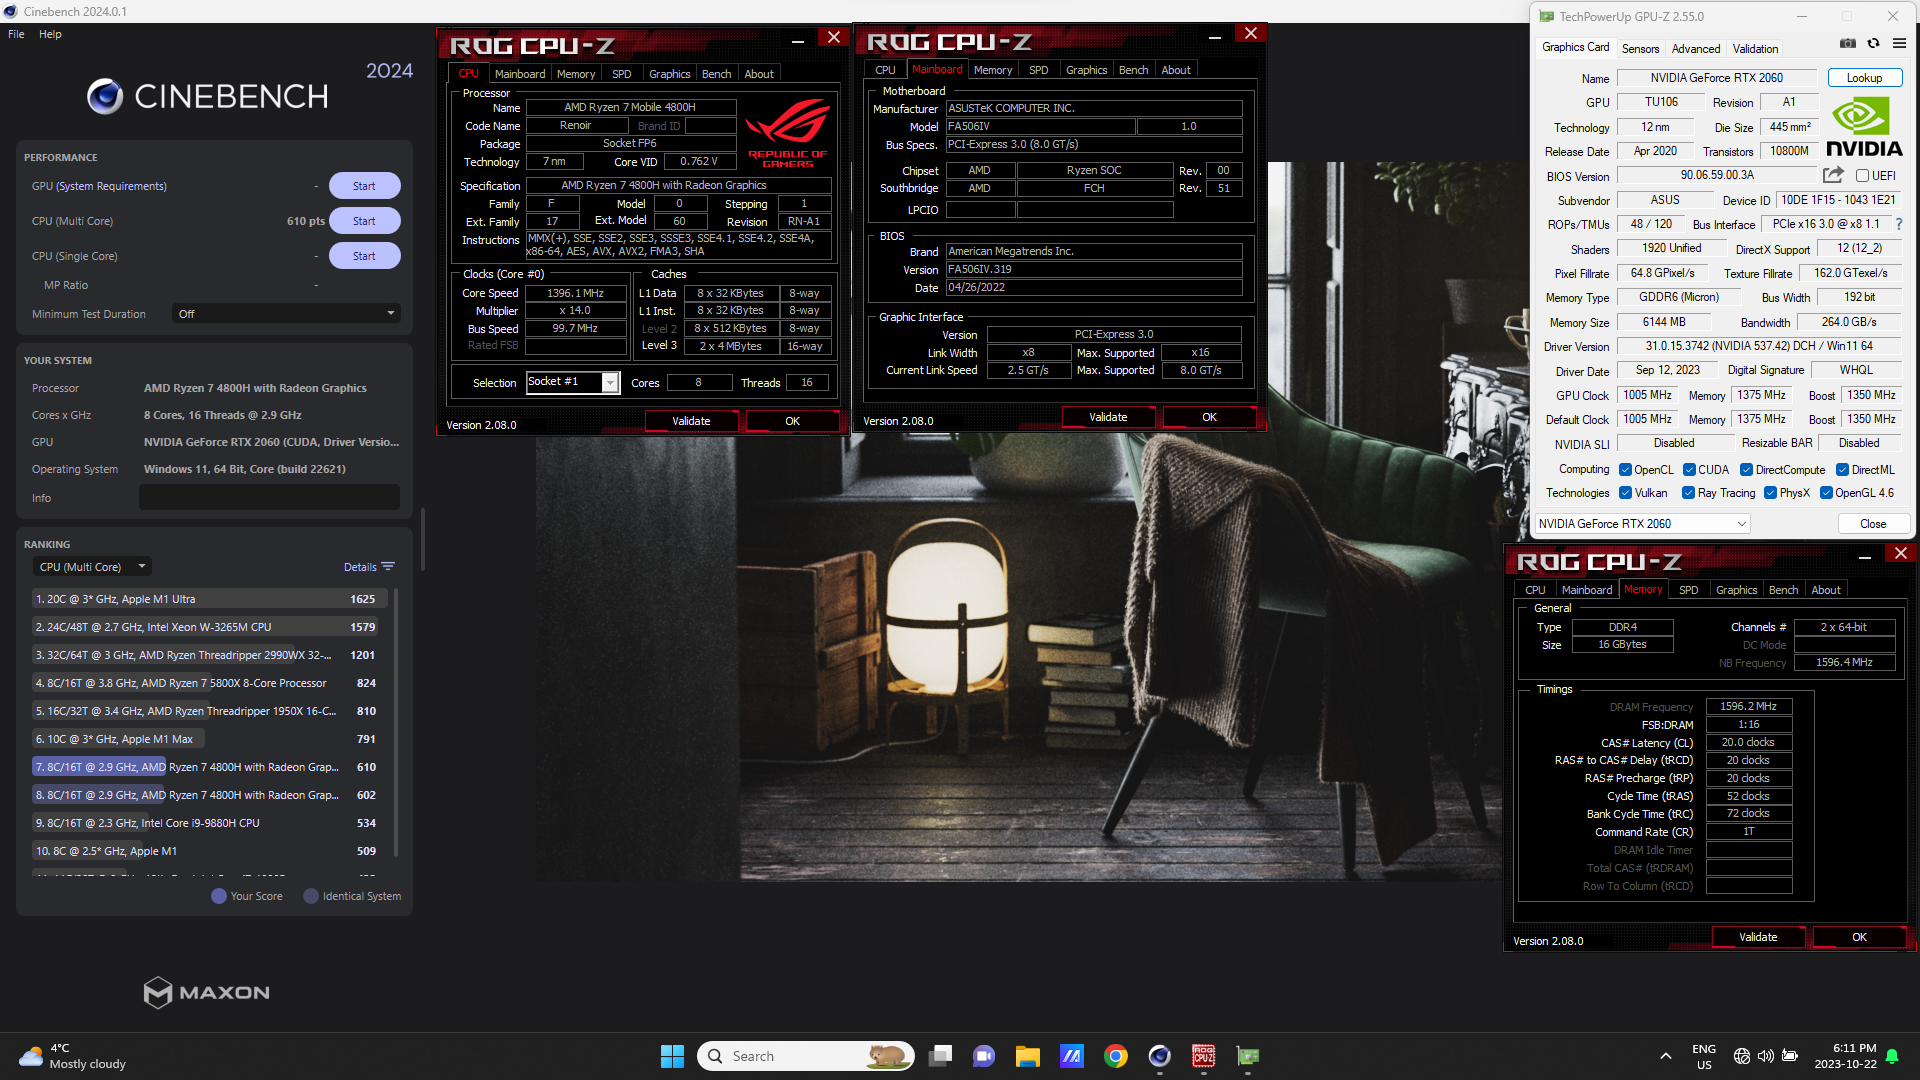Switch to ROG CPU-Z via its taskbar icon
The image size is (1920, 1080).
(x=1204, y=1056)
